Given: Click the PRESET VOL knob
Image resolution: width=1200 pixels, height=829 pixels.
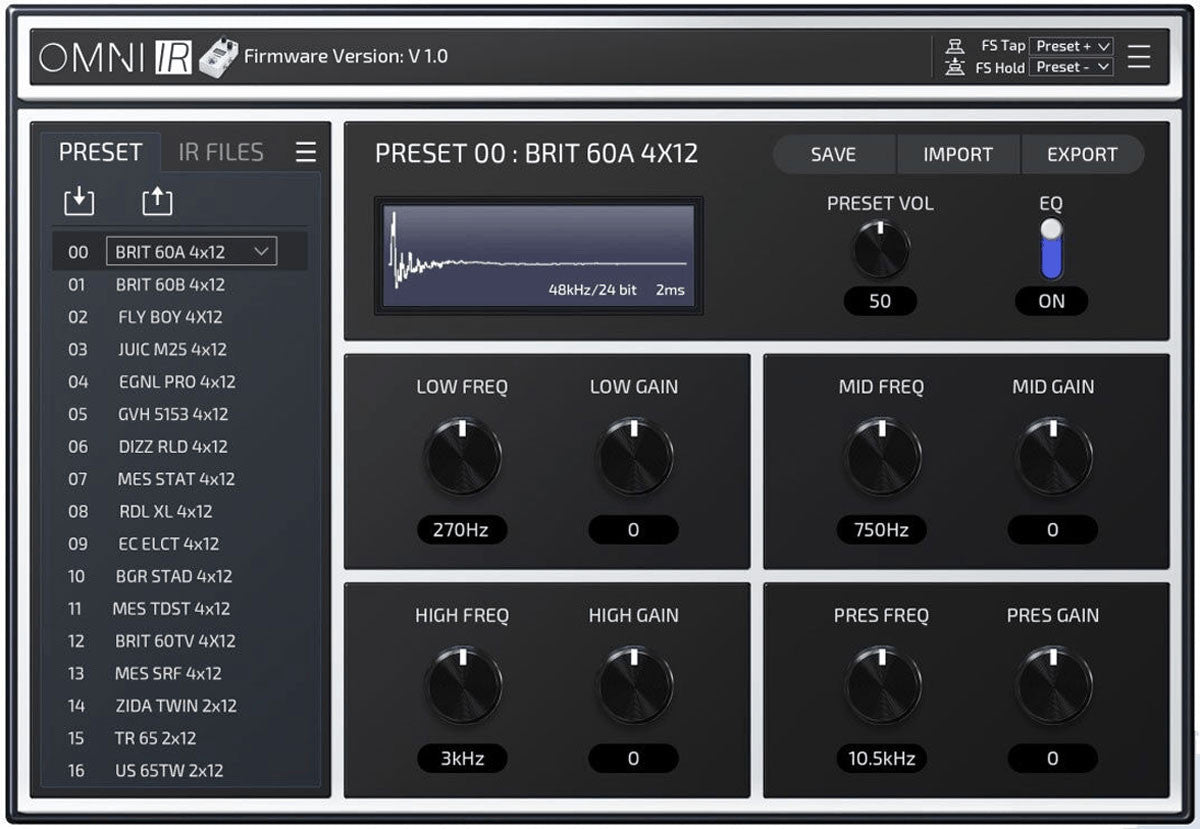Looking at the screenshot, I should (880, 249).
